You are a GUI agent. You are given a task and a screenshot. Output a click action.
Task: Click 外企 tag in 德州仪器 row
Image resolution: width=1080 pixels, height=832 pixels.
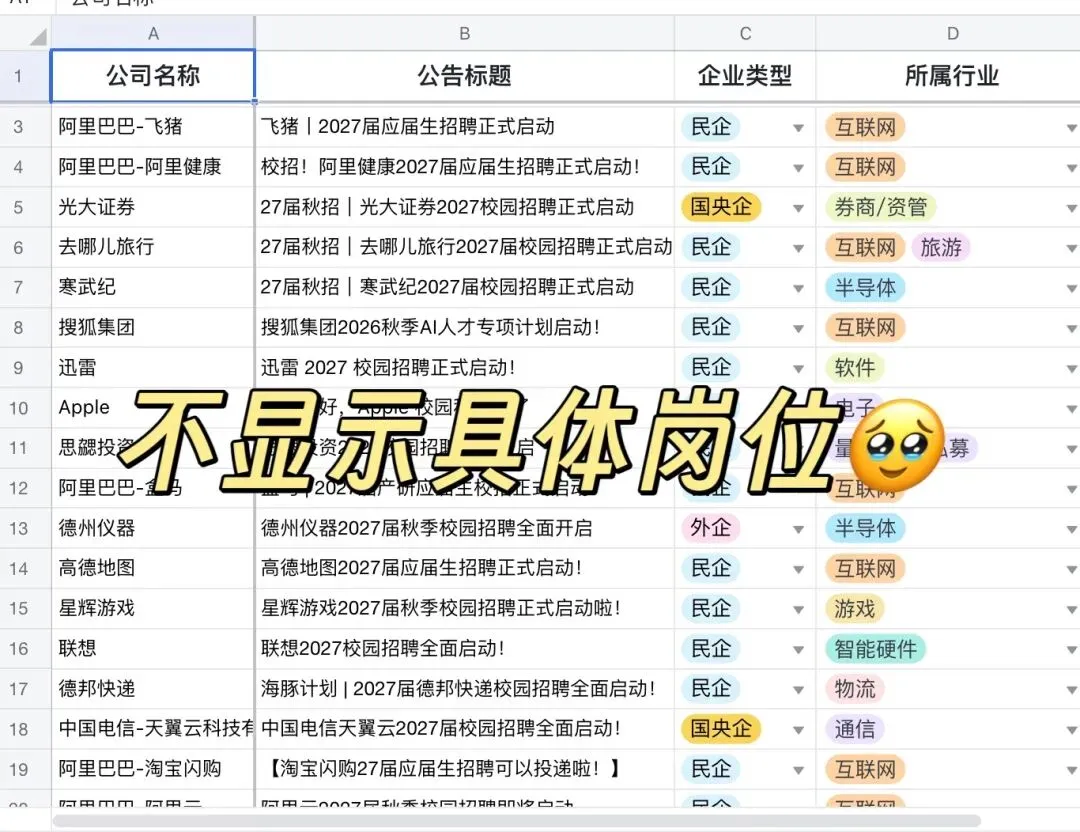710,528
